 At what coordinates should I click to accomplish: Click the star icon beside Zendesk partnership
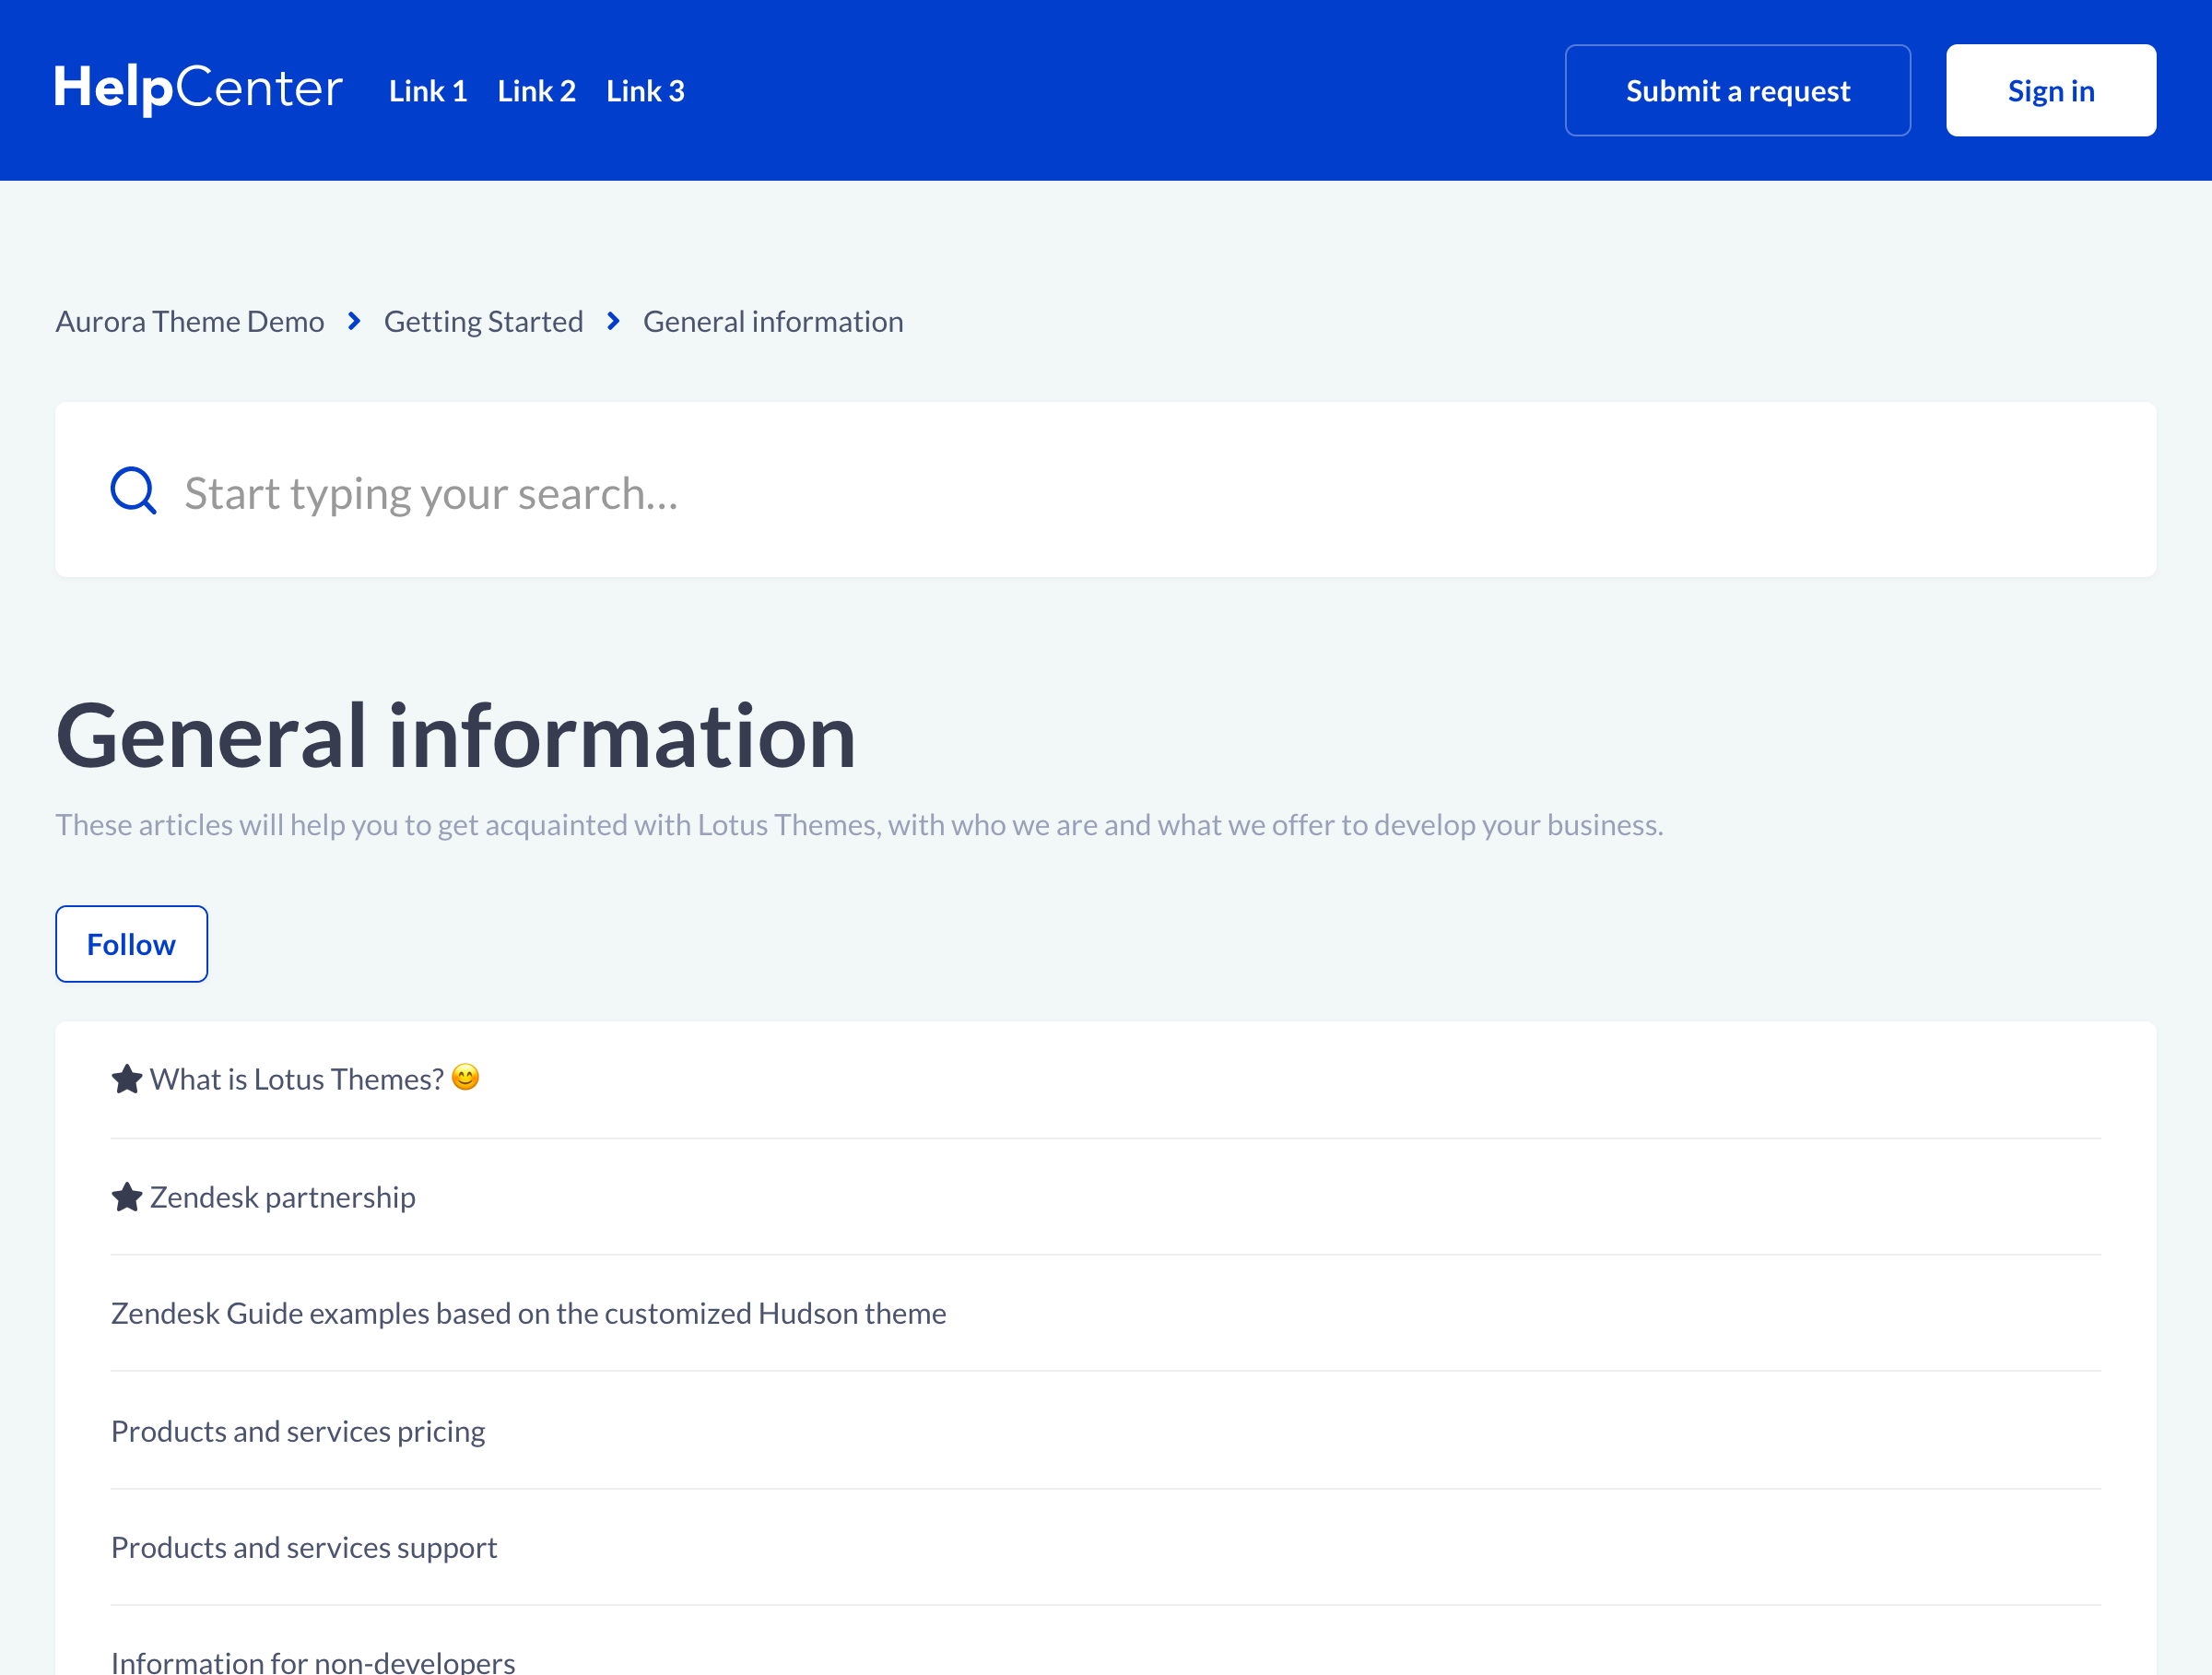(x=127, y=1197)
